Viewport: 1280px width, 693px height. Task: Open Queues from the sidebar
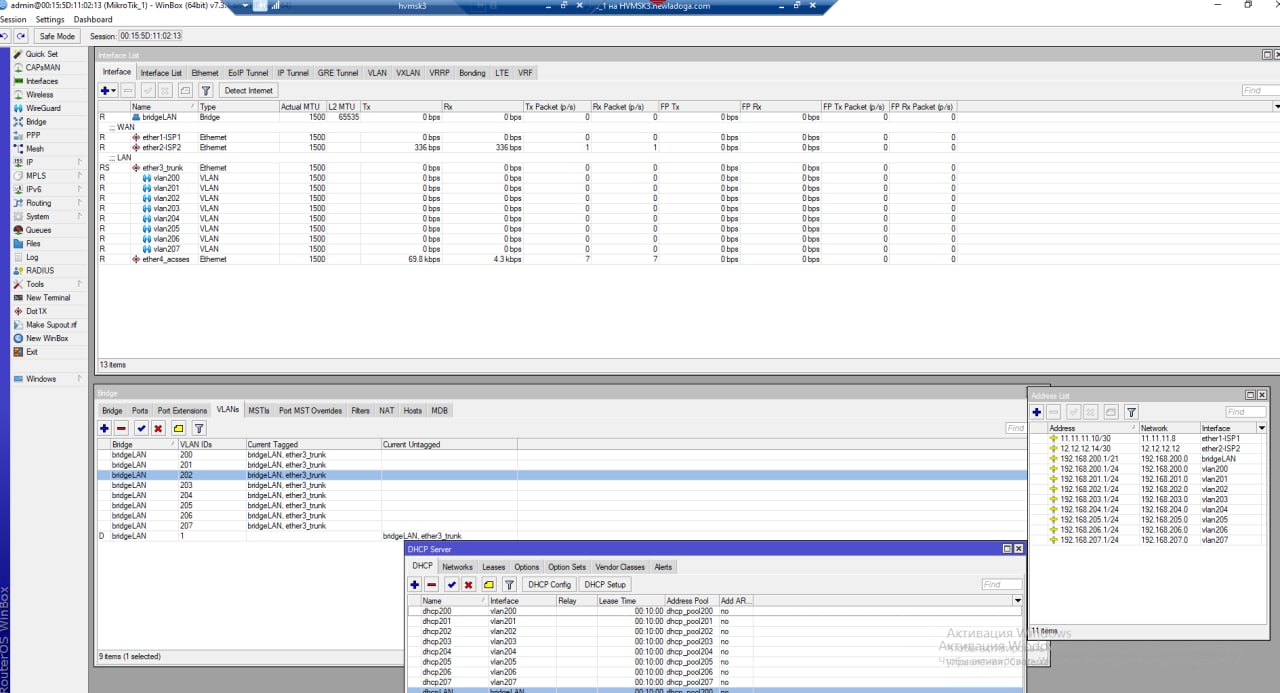tap(38, 230)
